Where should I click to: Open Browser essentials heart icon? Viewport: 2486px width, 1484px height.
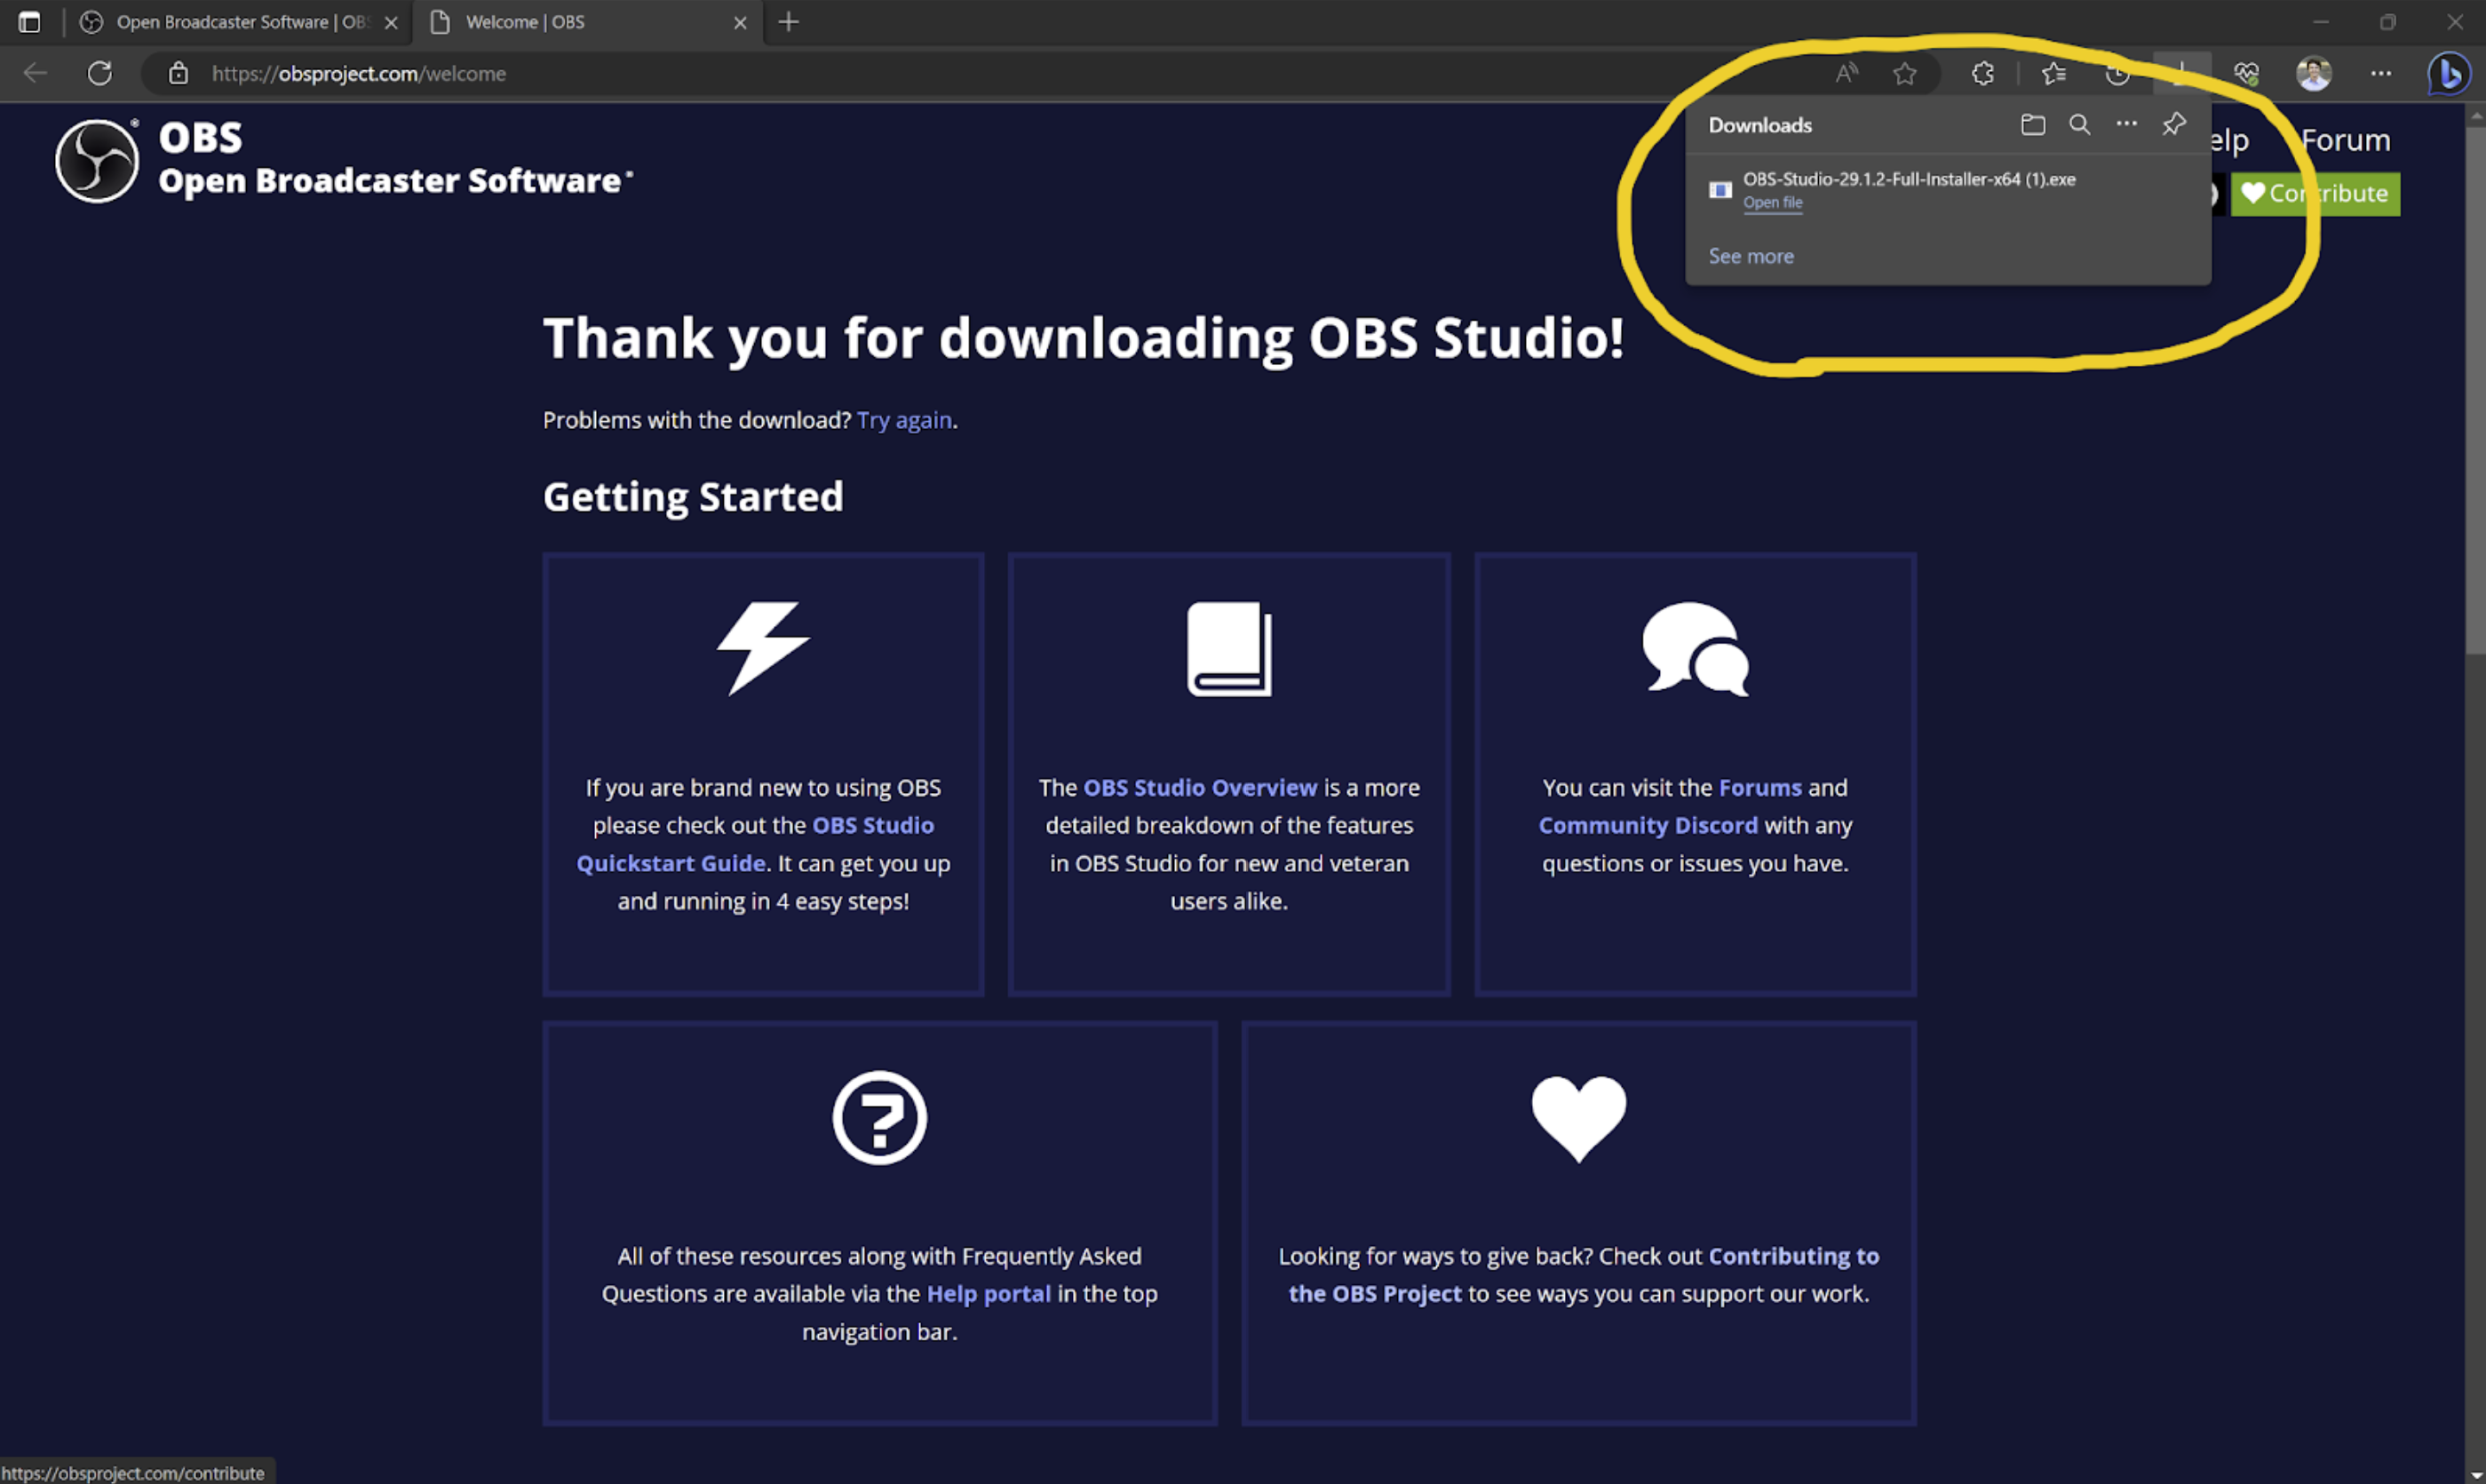[2247, 73]
